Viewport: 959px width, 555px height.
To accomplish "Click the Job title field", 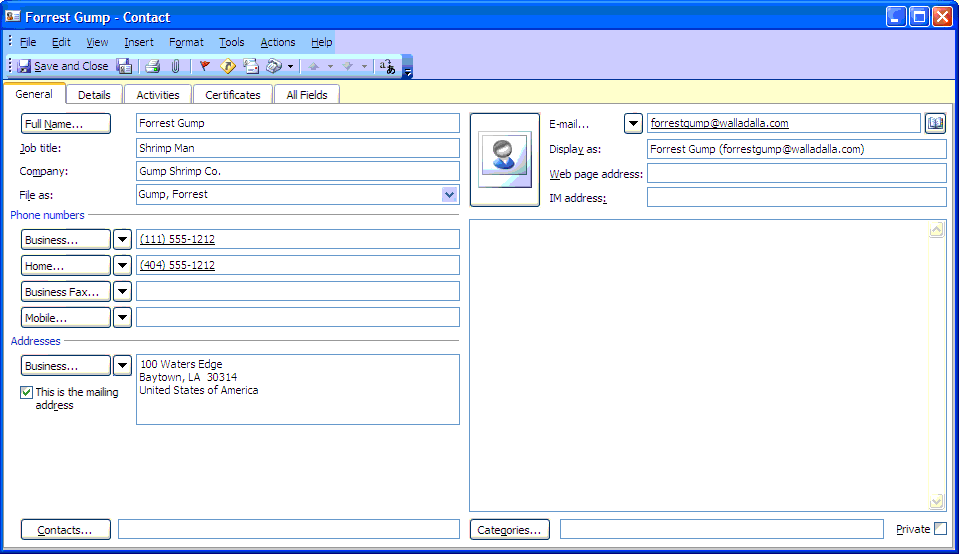I will (297, 148).
